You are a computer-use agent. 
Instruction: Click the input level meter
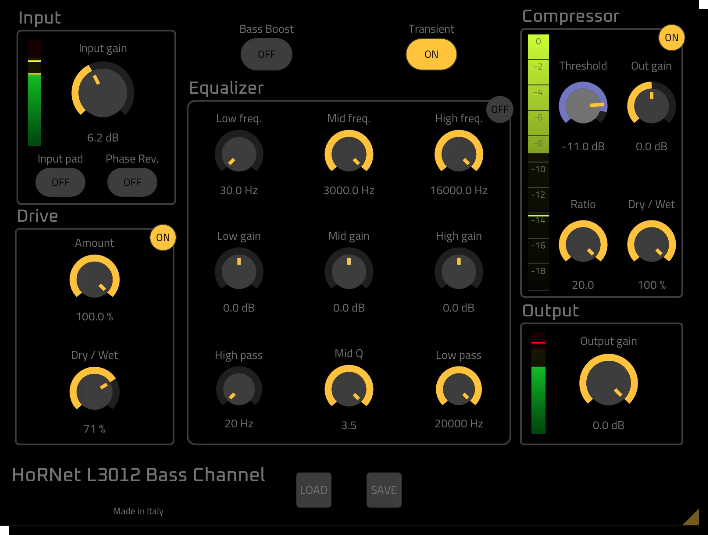(x=34, y=93)
